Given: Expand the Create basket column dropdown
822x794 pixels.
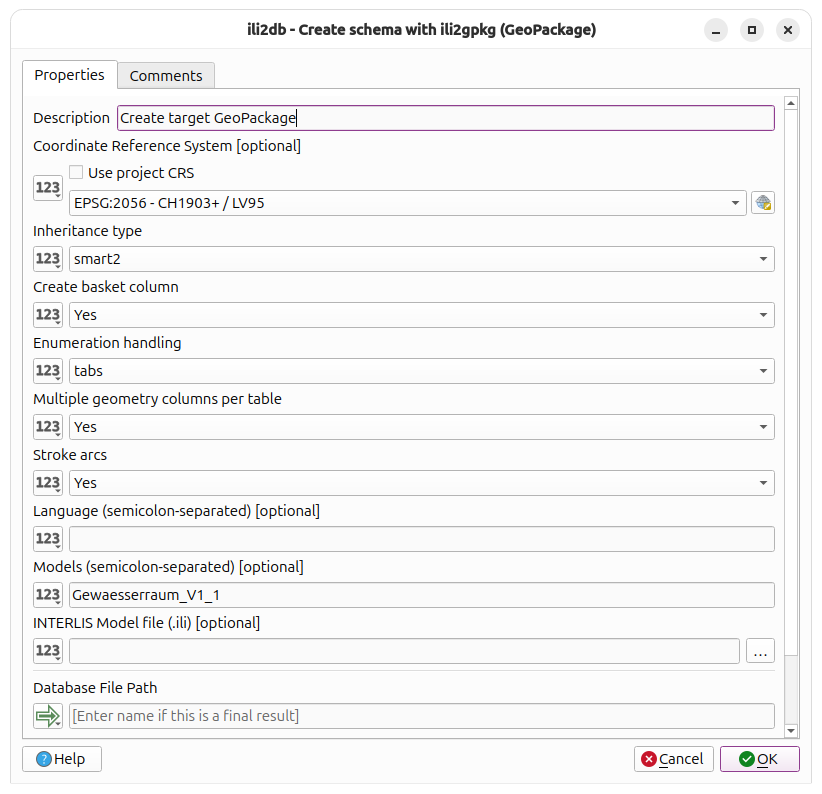Looking at the screenshot, I should pyautogui.click(x=421, y=315).
